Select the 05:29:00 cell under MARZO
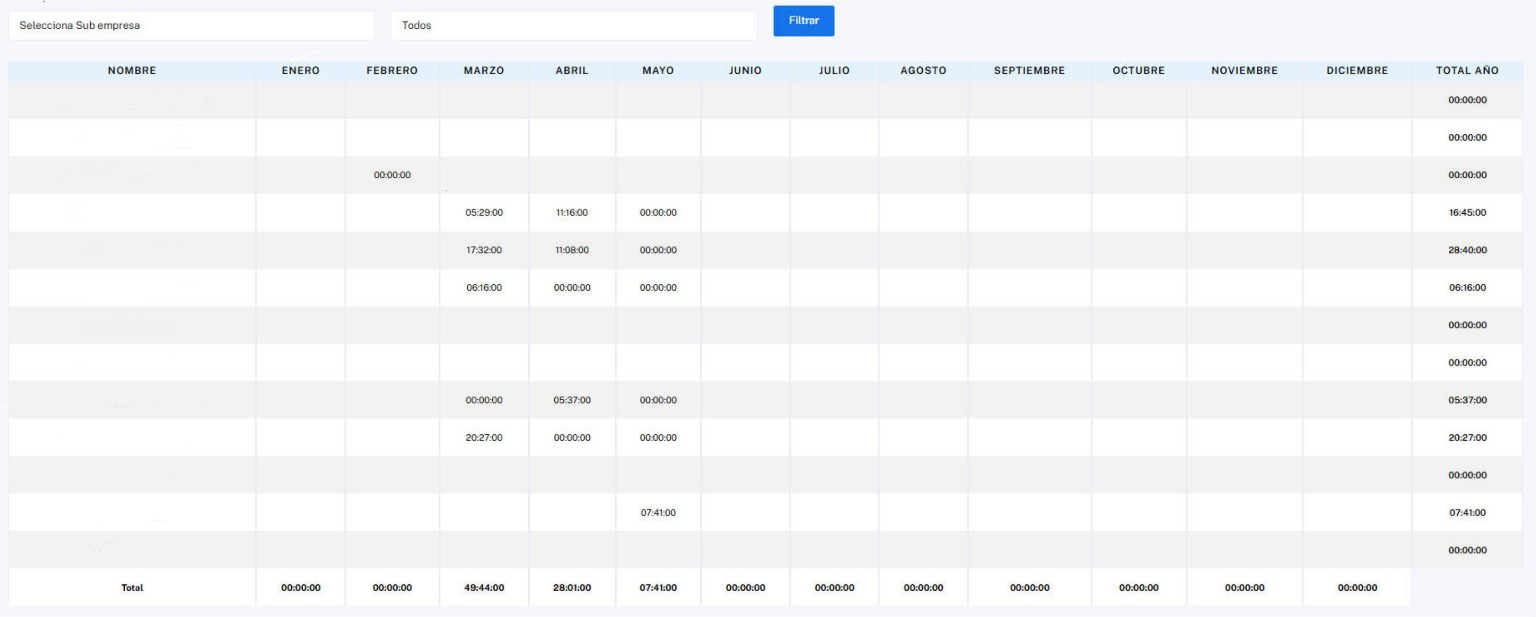 click(484, 213)
